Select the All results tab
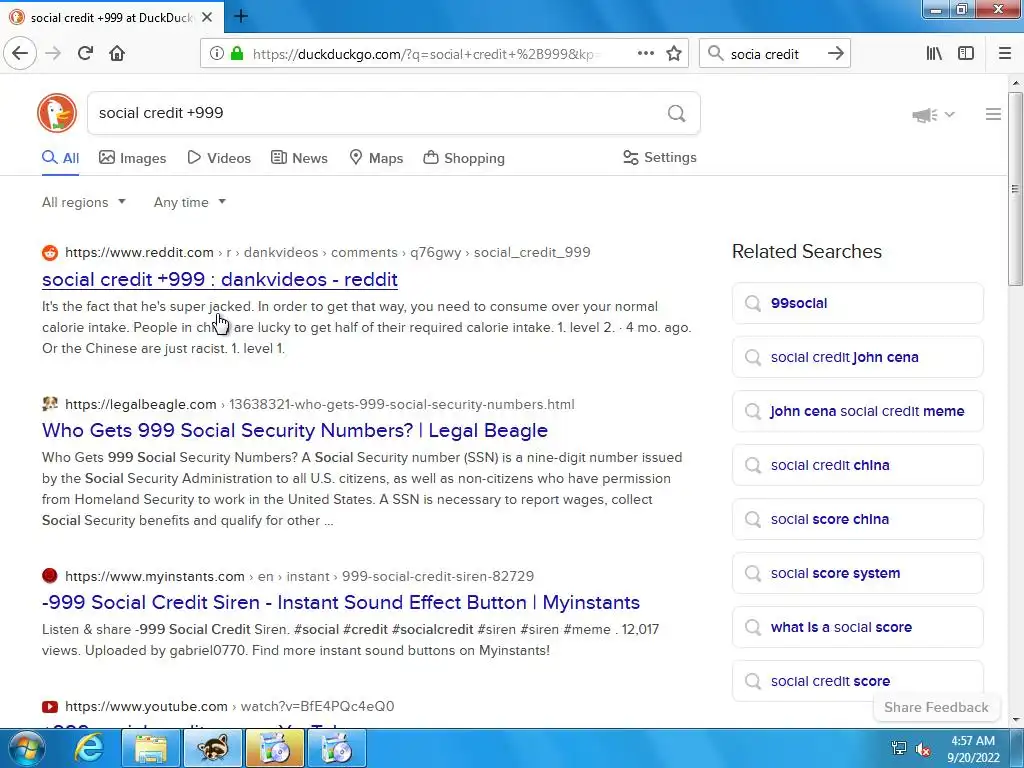The image size is (1024, 768). (x=60, y=158)
